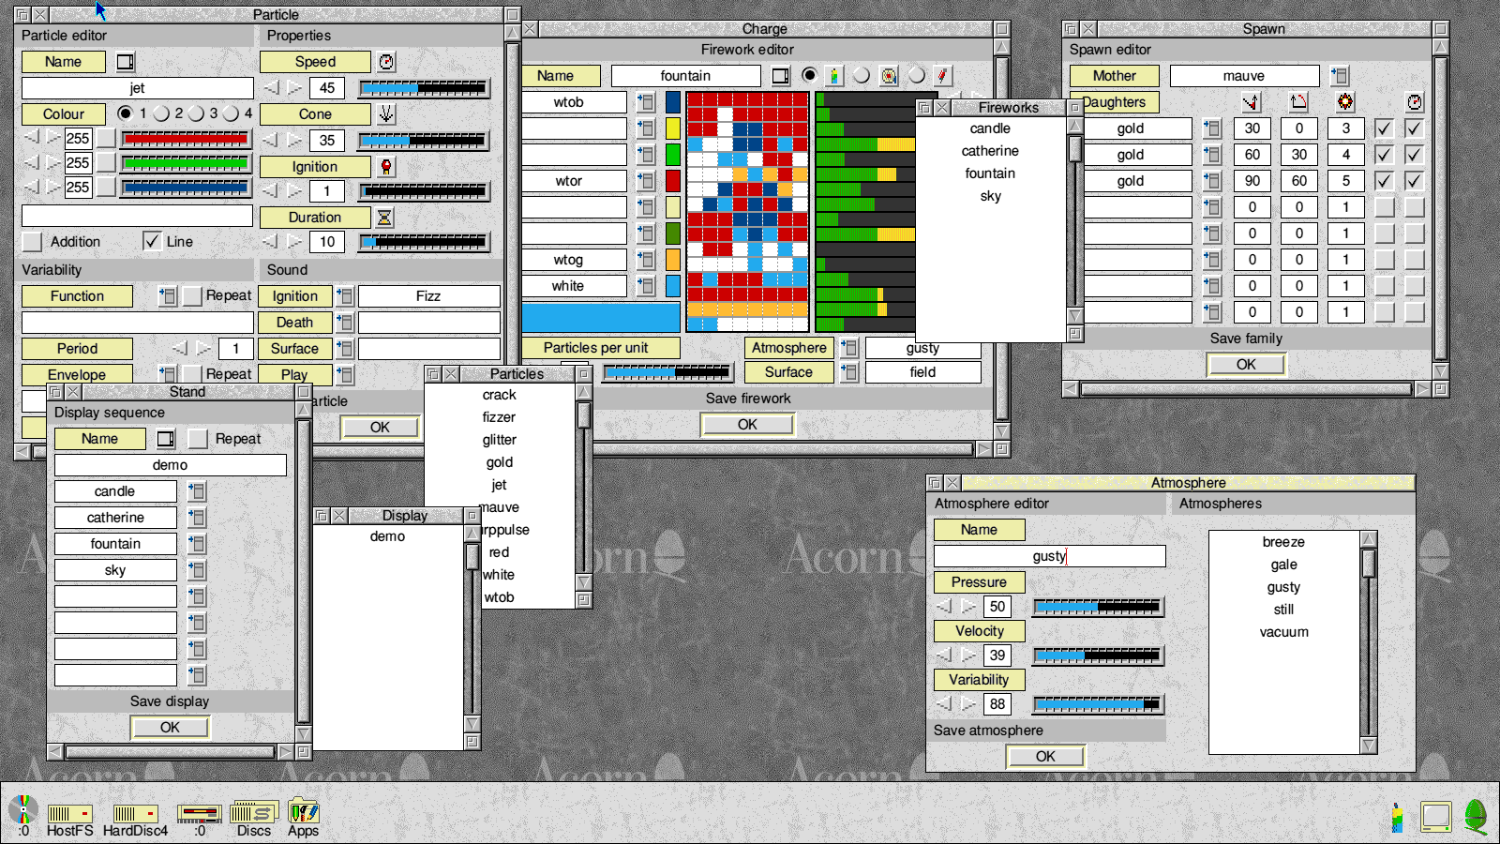Click the burst count icon in Spawn window
The width and height of the screenshot is (1500, 844).
pyautogui.click(x=1345, y=102)
